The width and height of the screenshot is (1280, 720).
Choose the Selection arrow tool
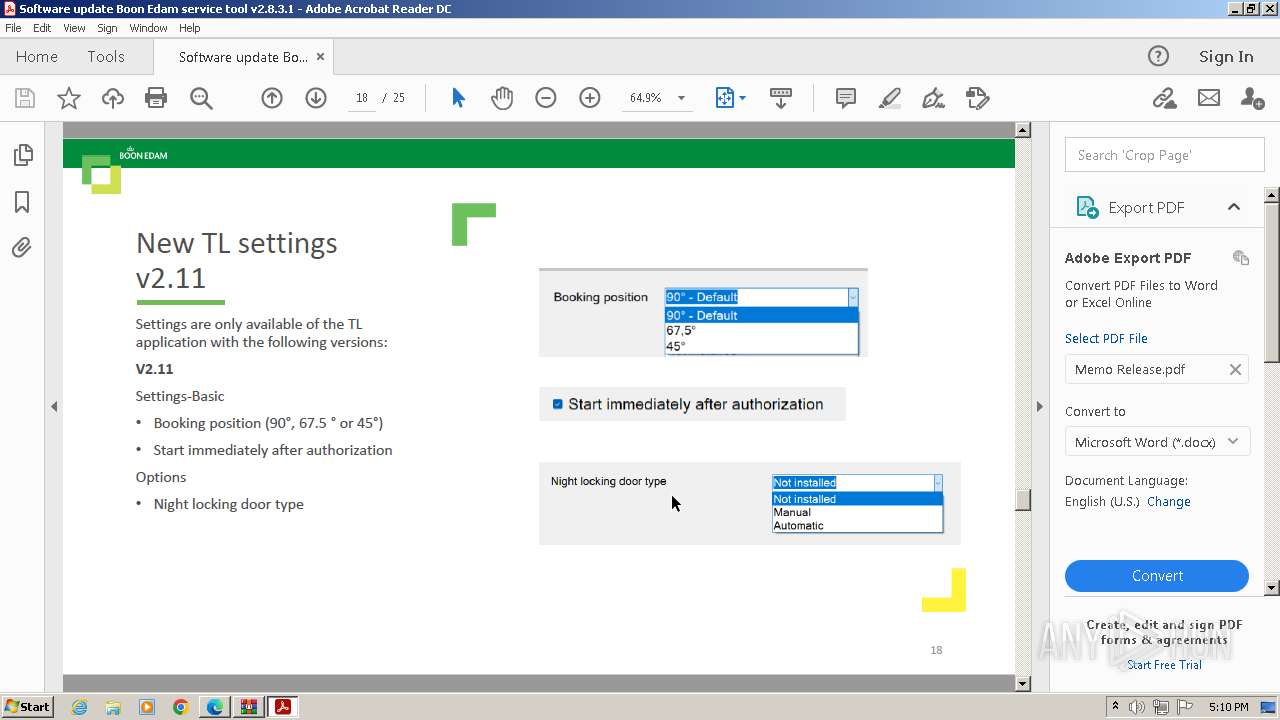click(458, 98)
